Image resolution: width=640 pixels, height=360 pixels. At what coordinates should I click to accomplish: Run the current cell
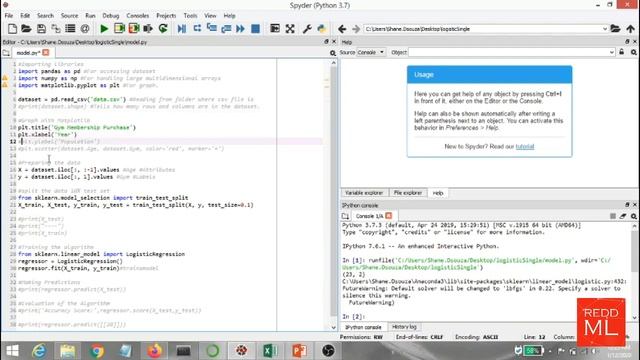coord(119,29)
